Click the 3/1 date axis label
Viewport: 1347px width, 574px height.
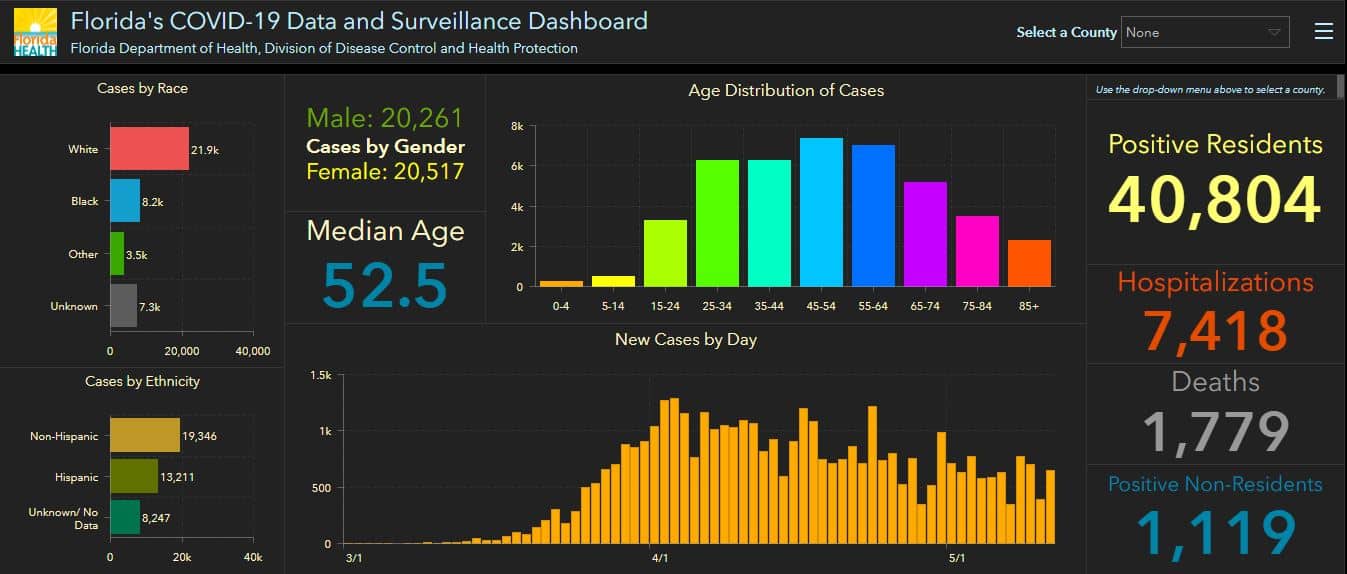pyautogui.click(x=353, y=557)
